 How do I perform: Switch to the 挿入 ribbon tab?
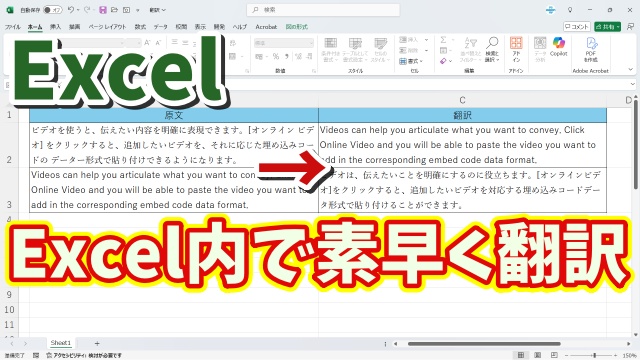click(x=56, y=27)
